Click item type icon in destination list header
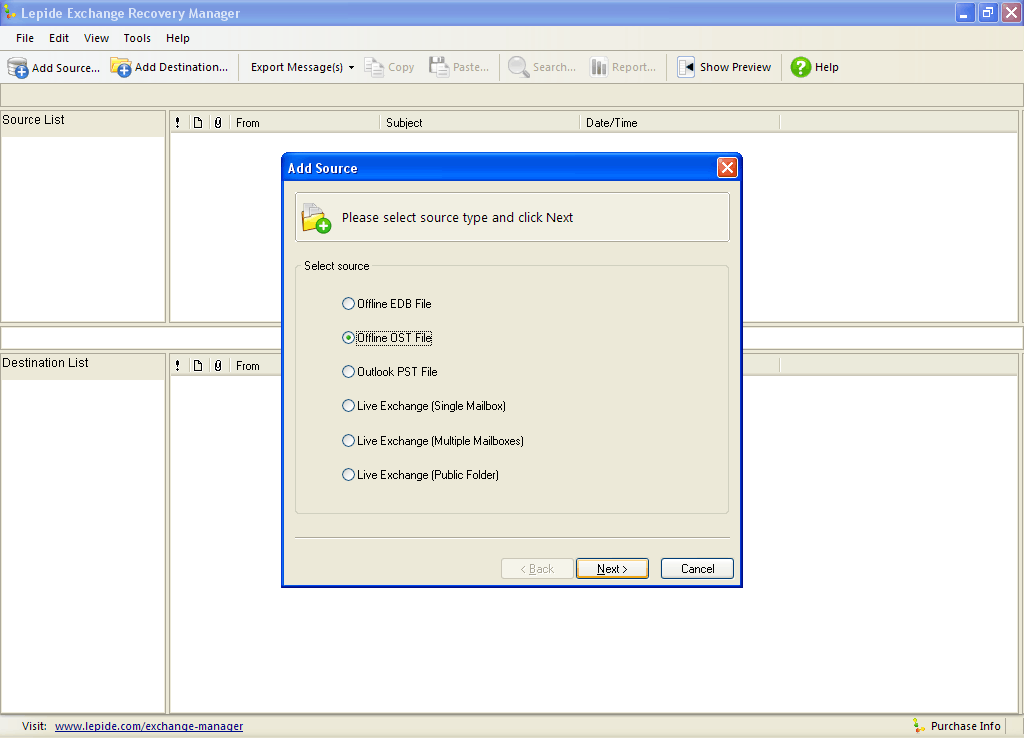Viewport: 1024px width, 738px height. click(x=198, y=366)
